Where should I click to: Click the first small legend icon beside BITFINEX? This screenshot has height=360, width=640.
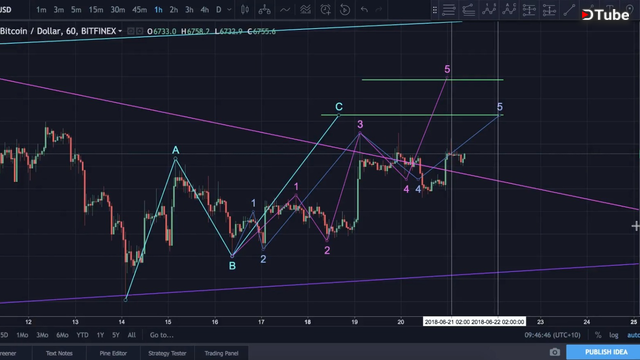point(131,31)
